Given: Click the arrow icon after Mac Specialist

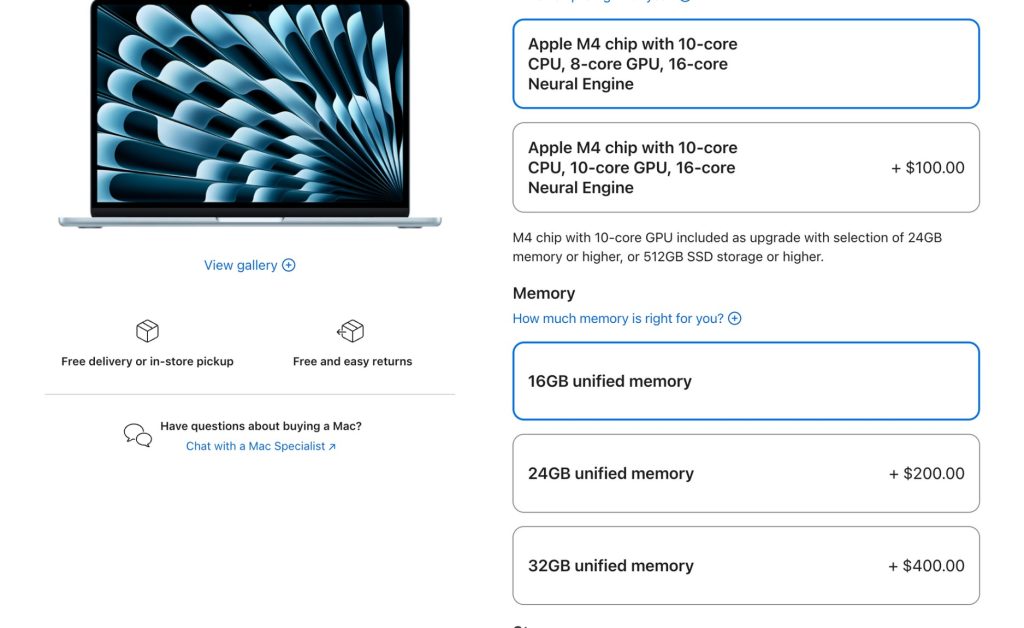Looking at the screenshot, I should [x=332, y=447].
